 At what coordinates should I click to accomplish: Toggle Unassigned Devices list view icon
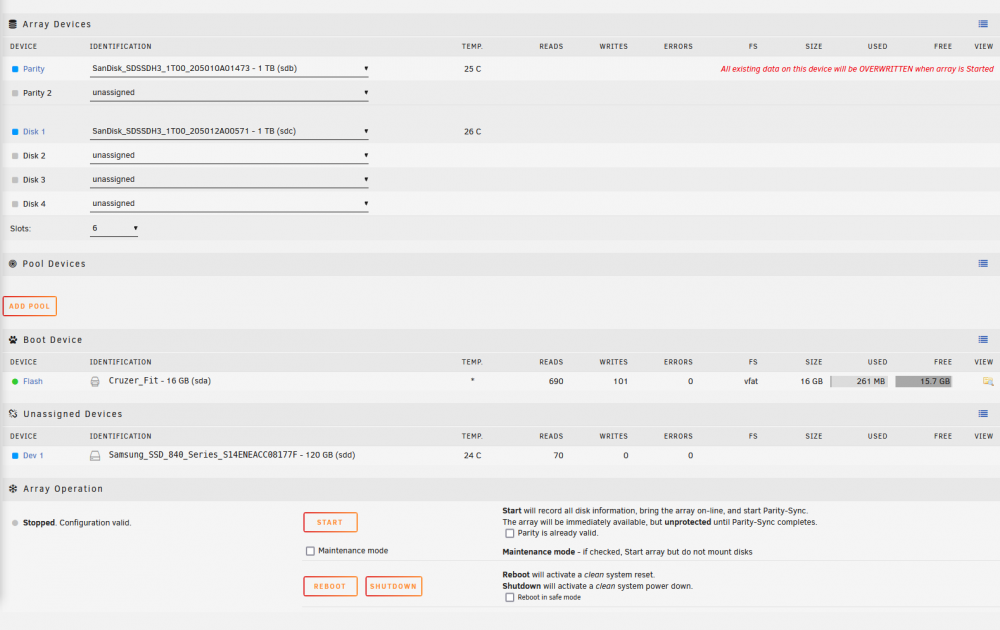pyautogui.click(x=983, y=414)
